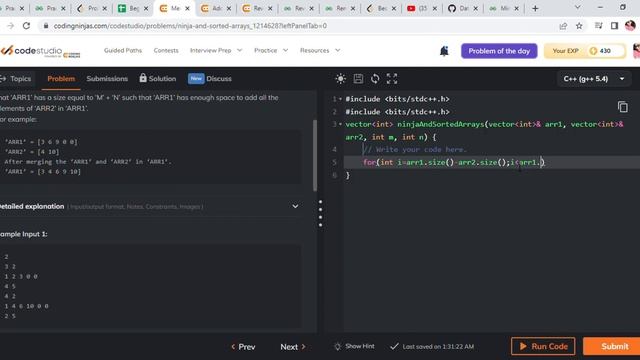Click the 'Write your code here' comment
This screenshot has height=360, width=640.
415,149
